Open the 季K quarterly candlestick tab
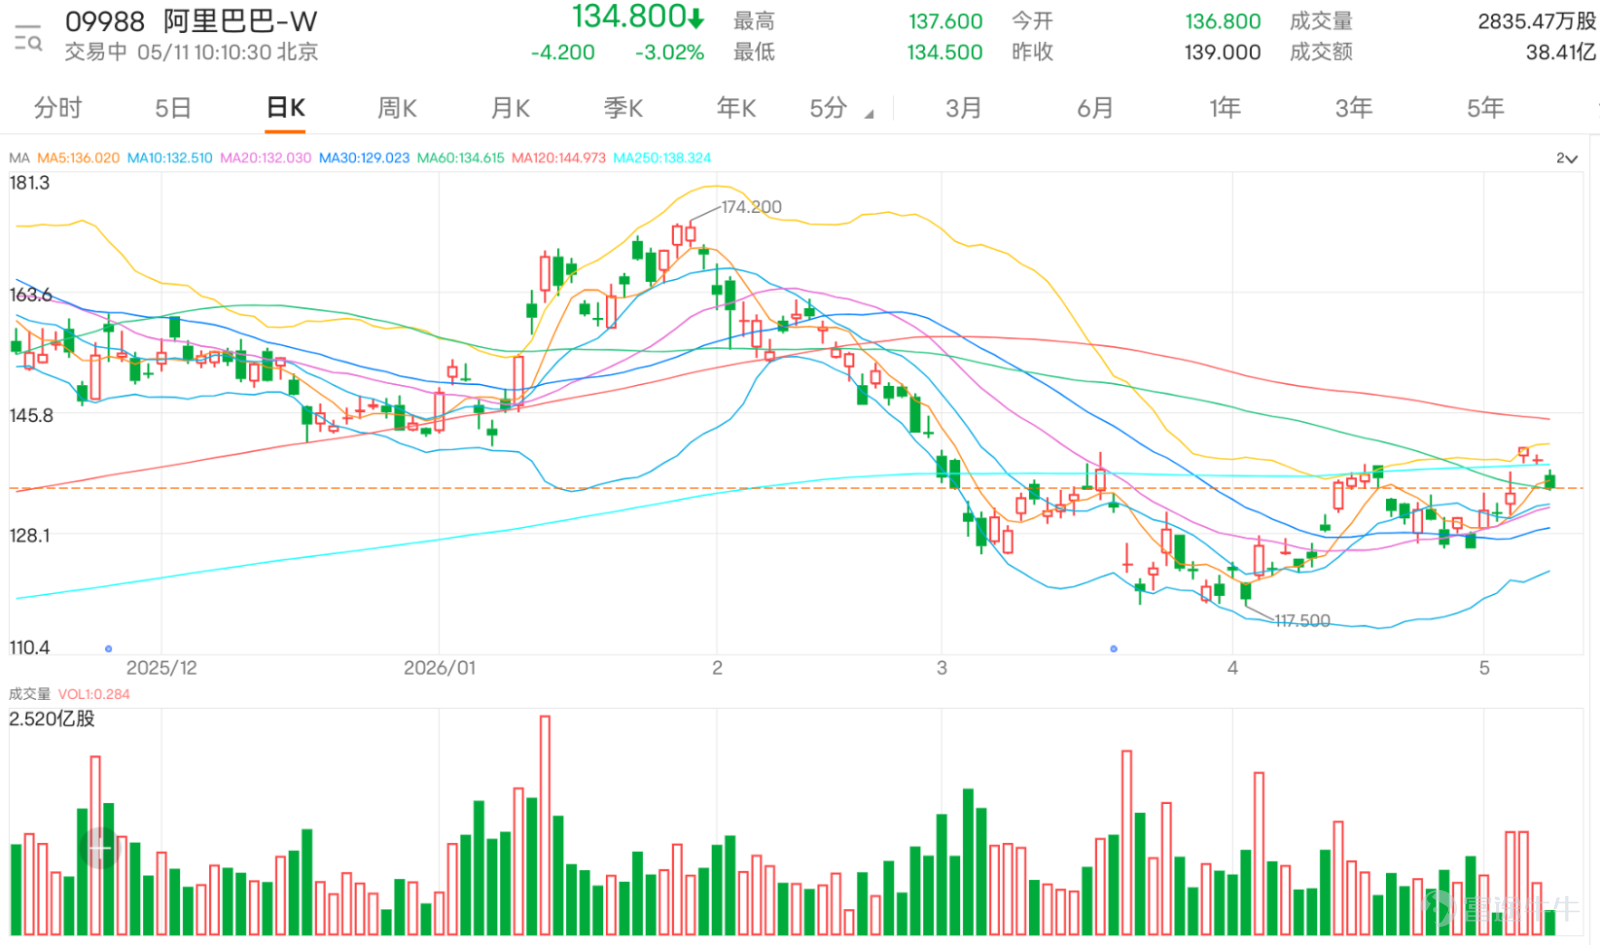This screenshot has height=945, width=1600. click(x=623, y=108)
